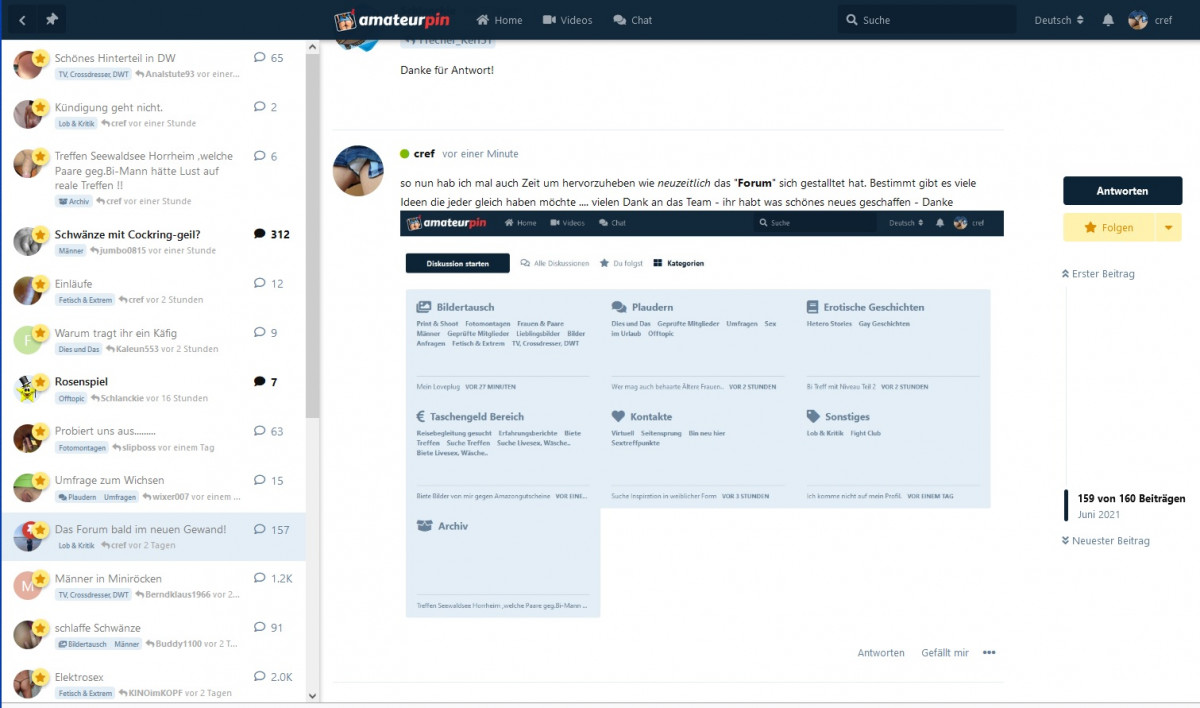The height and width of the screenshot is (708, 1200).
Task: Click the amateurpin logo
Action: pyautogui.click(x=395, y=20)
